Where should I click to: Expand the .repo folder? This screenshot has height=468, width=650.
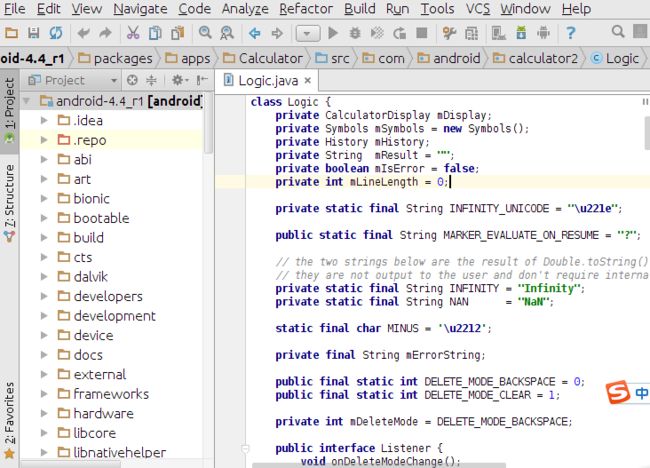[x=44, y=140]
